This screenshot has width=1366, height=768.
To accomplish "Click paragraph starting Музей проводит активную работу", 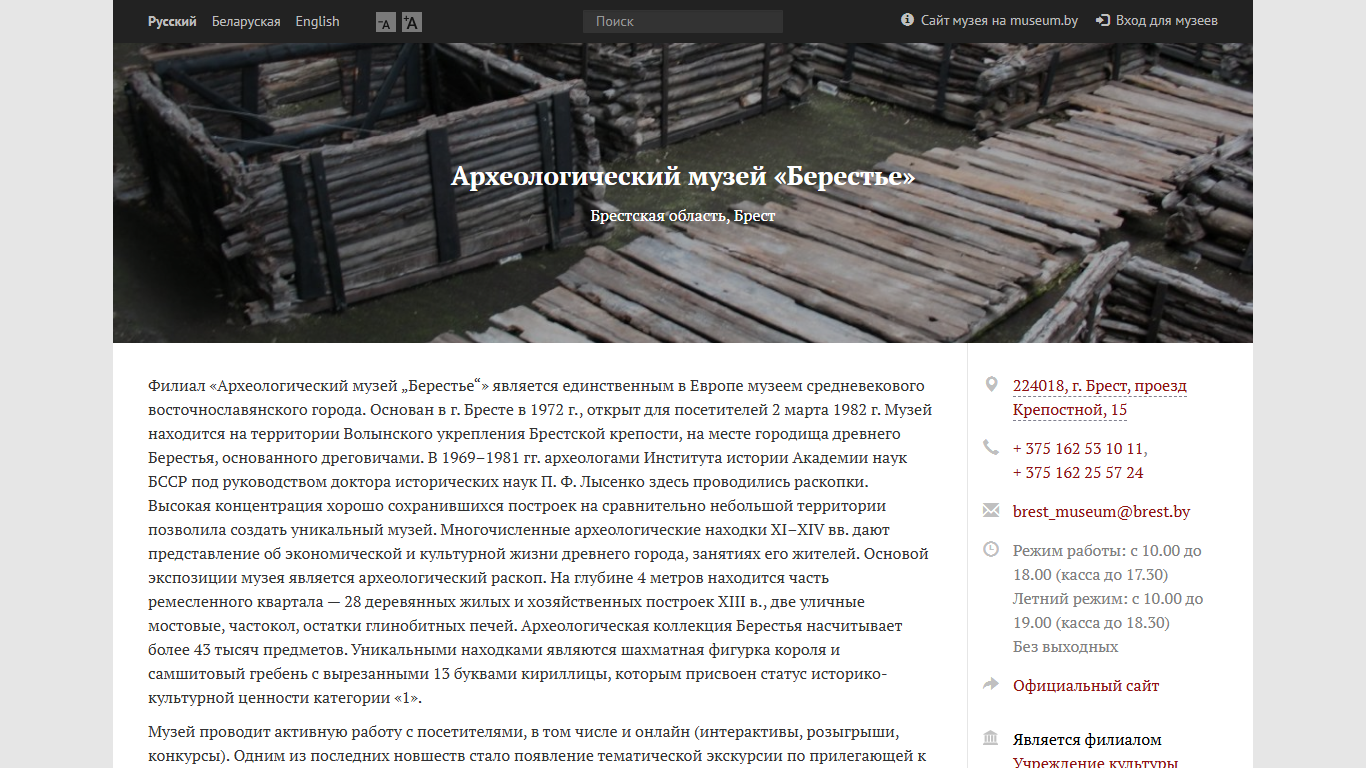I will tap(540, 743).
